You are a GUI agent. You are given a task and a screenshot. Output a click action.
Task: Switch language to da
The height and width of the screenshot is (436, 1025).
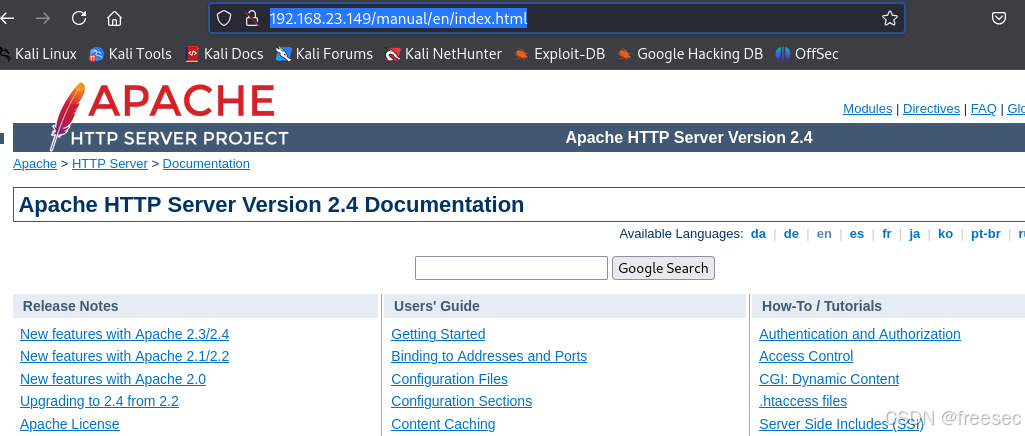pos(758,233)
